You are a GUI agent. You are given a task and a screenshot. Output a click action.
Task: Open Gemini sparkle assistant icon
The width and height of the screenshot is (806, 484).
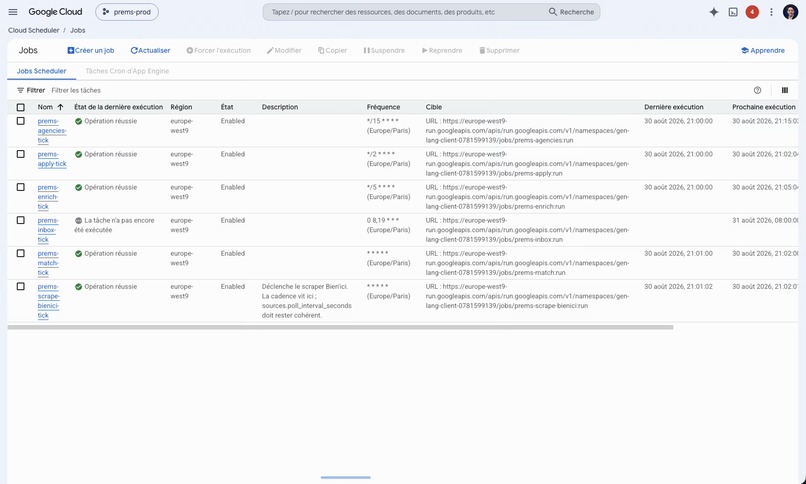click(x=713, y=12)
